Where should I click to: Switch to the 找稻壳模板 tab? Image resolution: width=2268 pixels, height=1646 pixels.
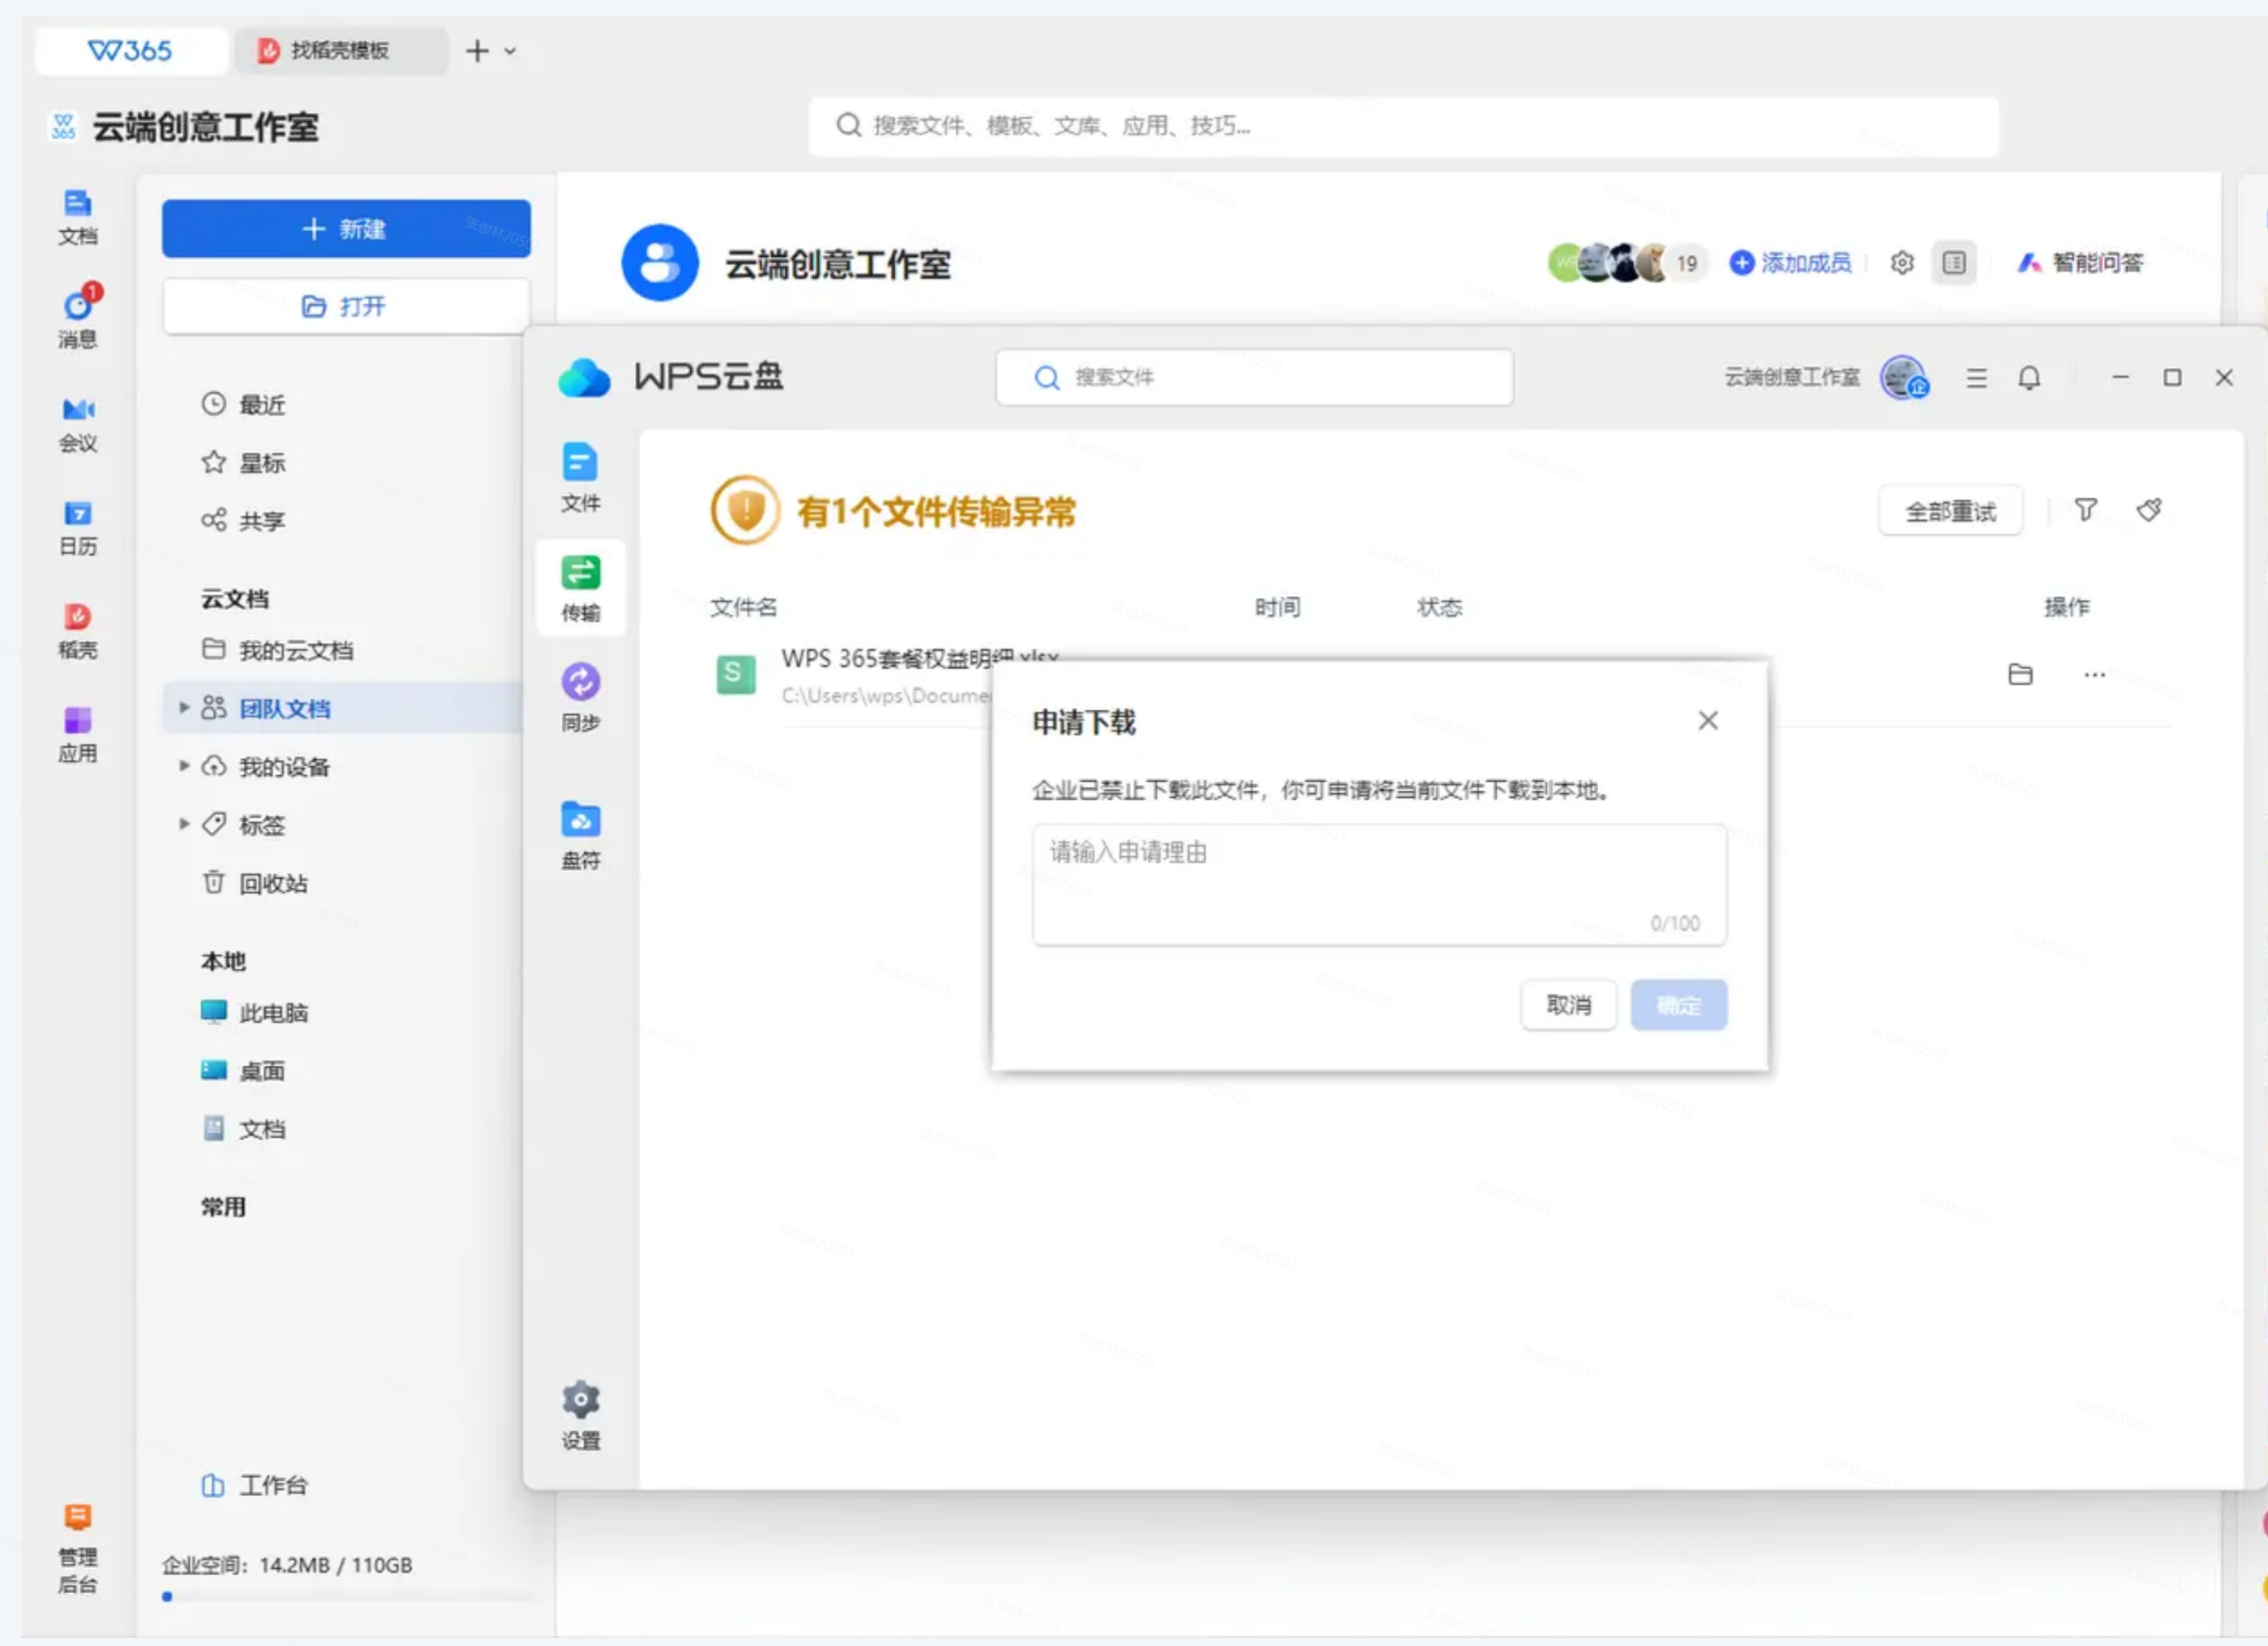click(x=341, y=50)
